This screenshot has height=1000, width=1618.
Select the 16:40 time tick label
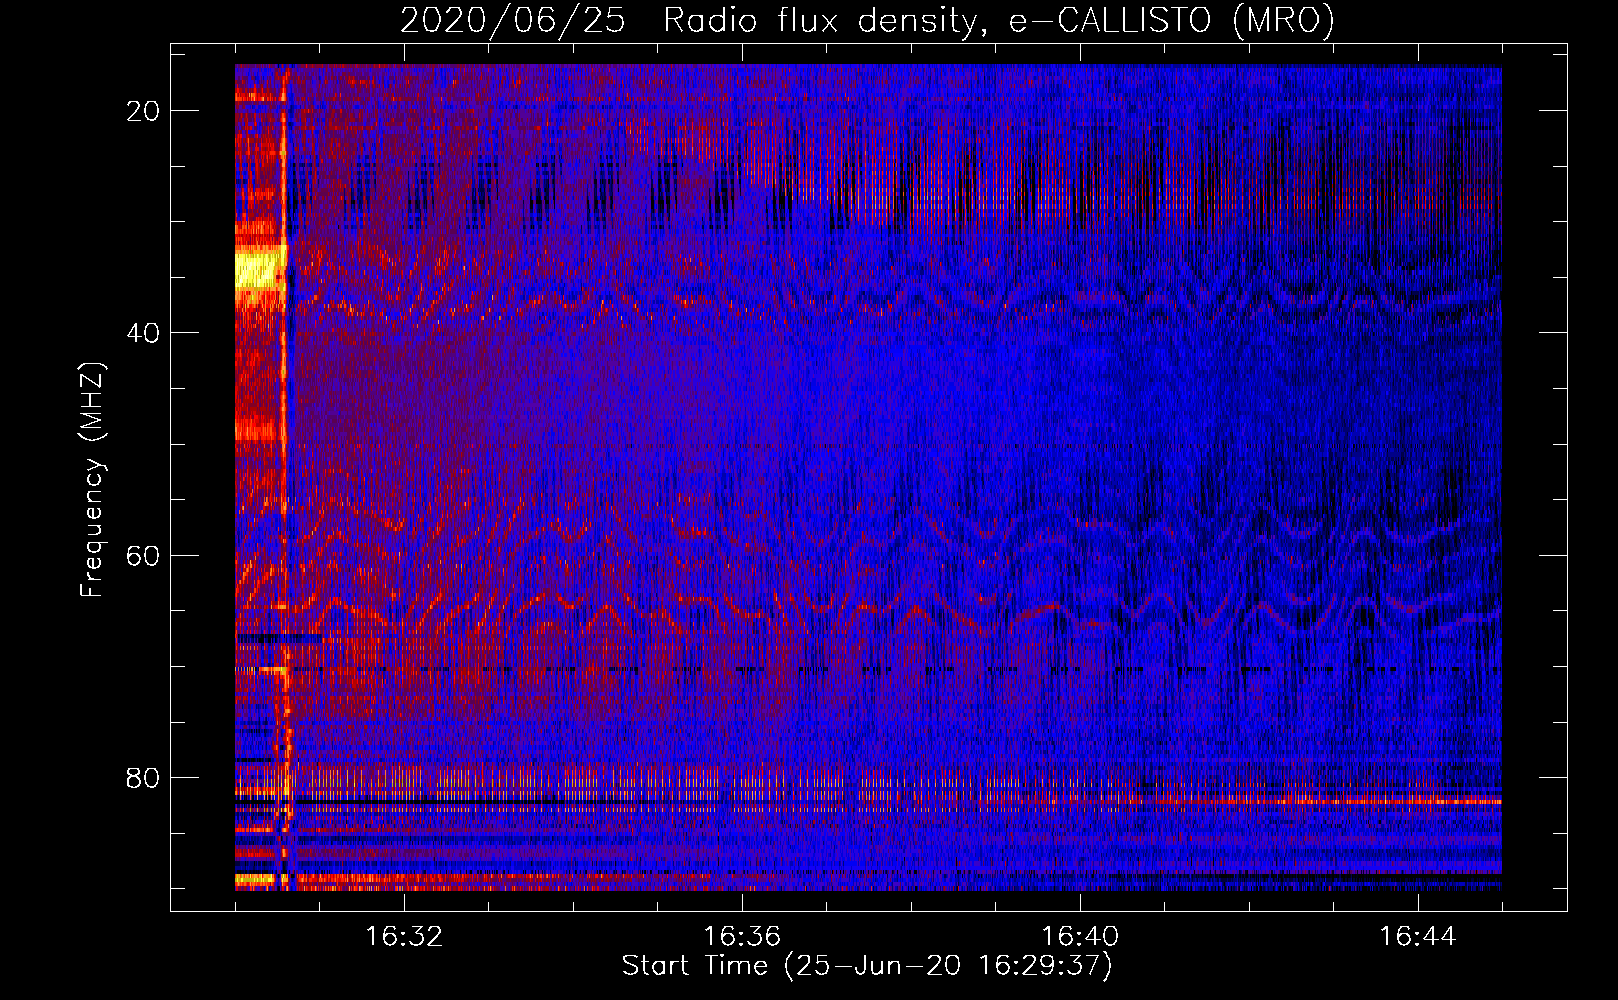point(1080,937)
